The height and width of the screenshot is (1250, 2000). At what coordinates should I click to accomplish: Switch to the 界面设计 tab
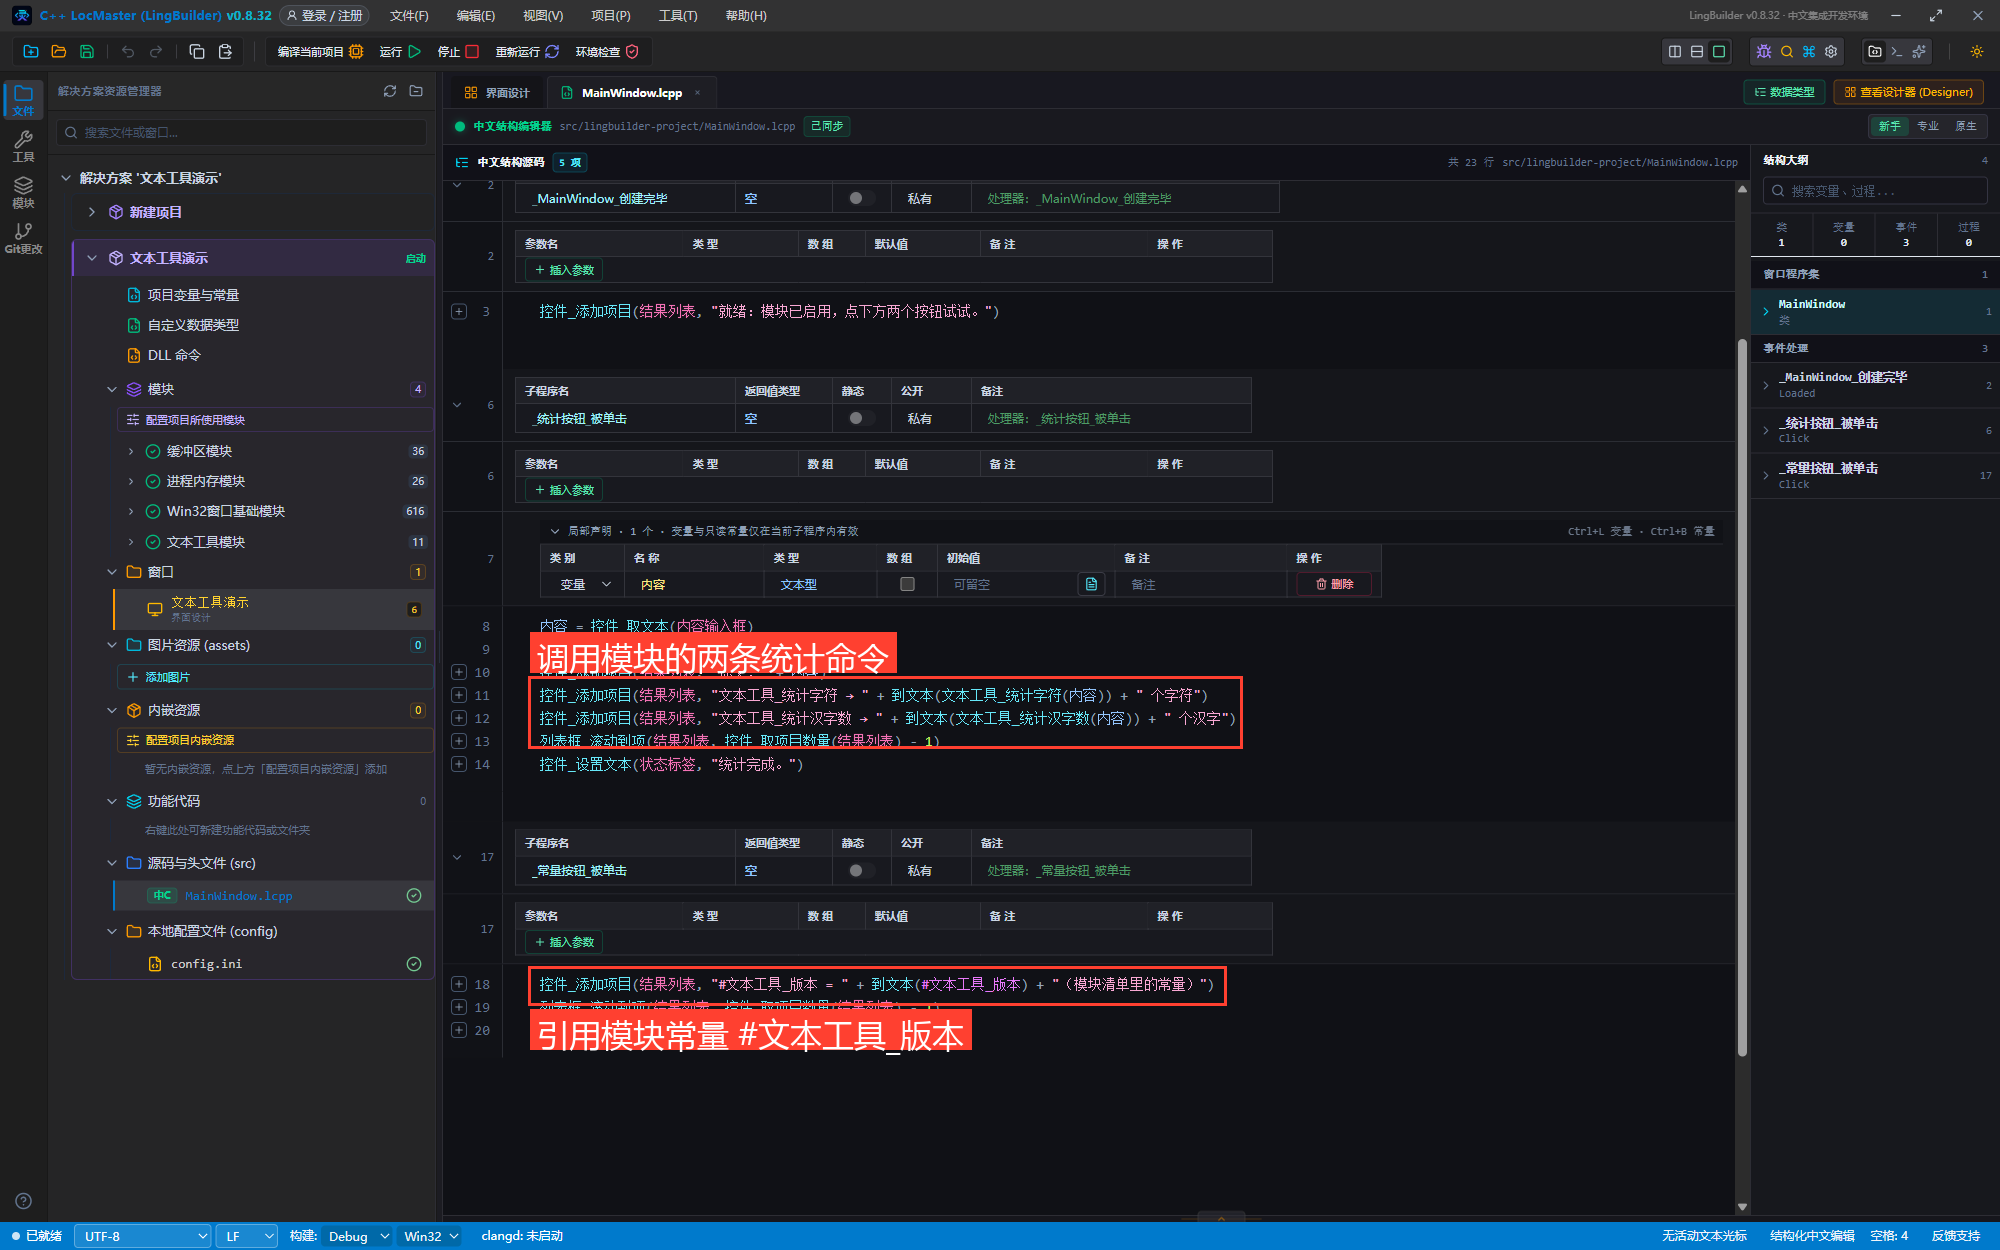(x=497, y=93)
